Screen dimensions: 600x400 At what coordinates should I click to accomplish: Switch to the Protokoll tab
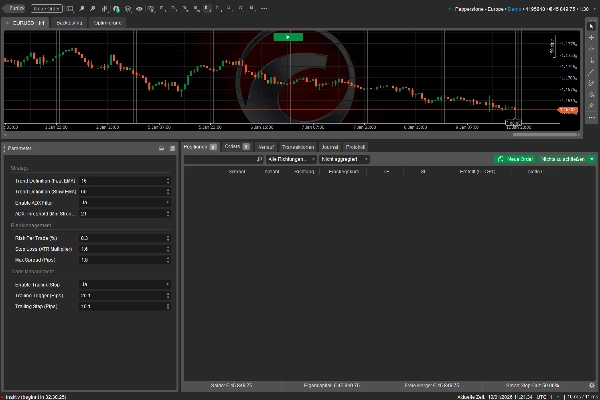pos(355,147)
